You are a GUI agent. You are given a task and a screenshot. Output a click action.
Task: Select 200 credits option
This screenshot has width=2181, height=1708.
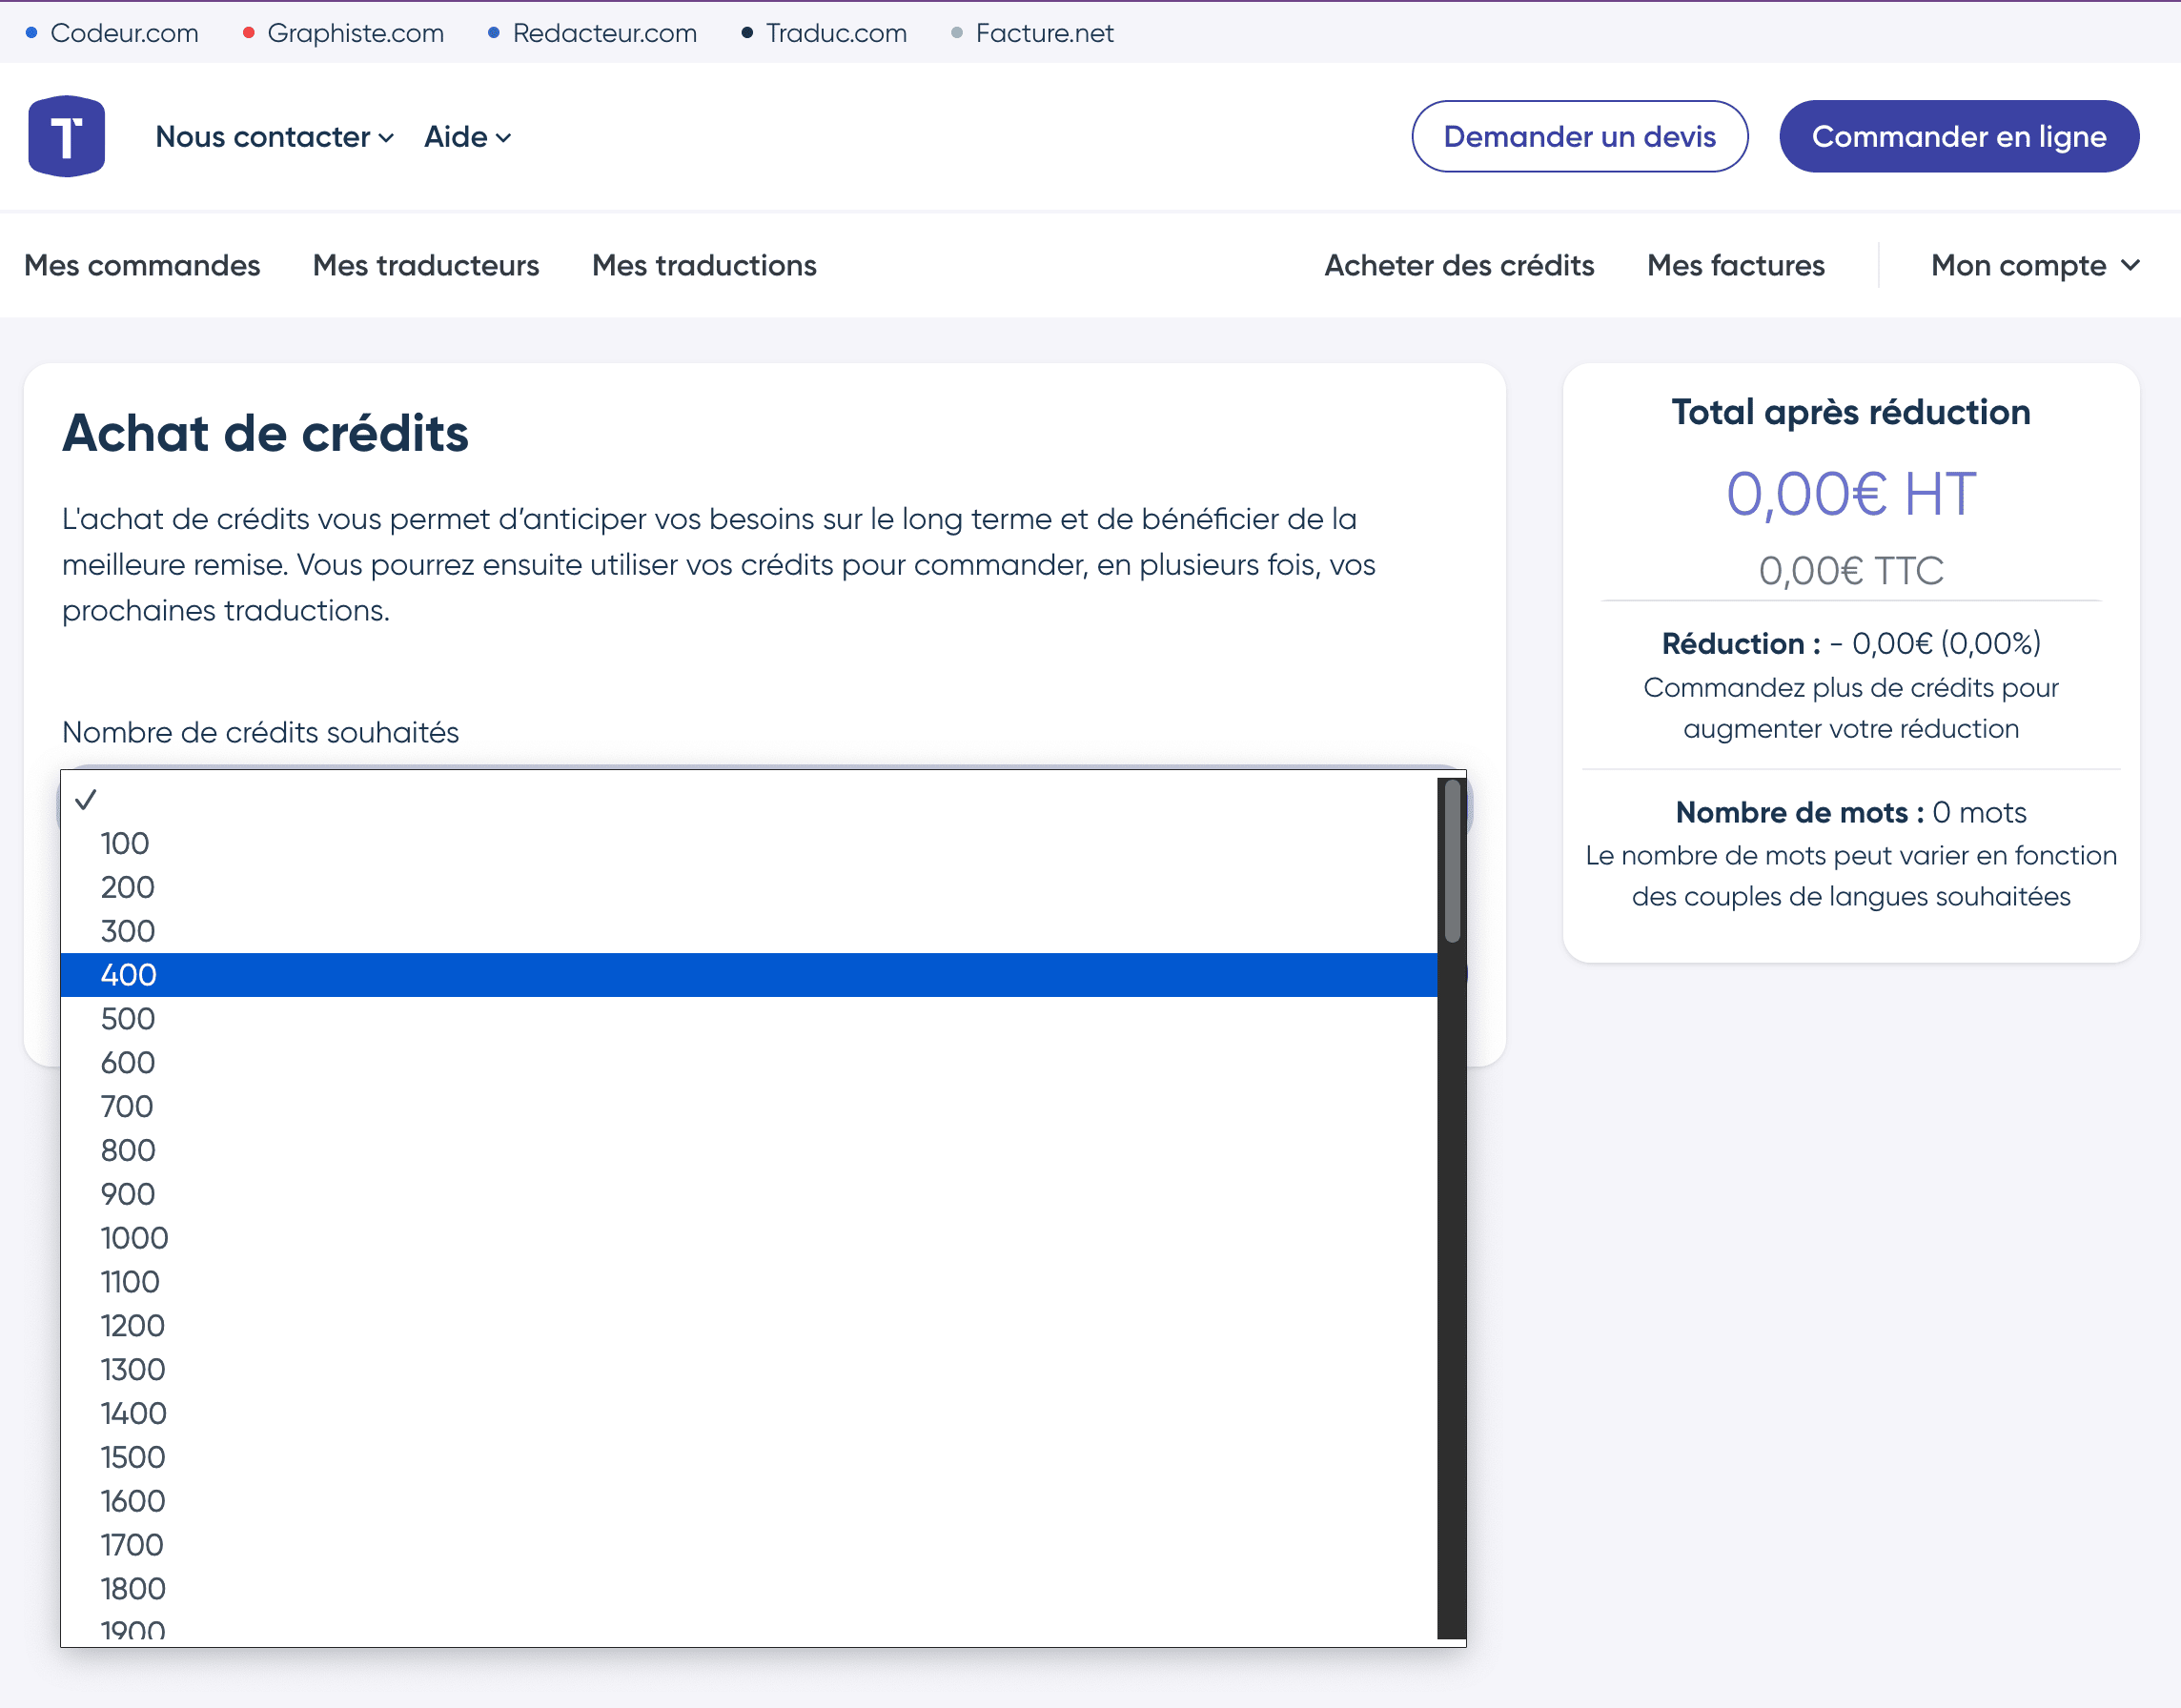click(x=749, y=887)
